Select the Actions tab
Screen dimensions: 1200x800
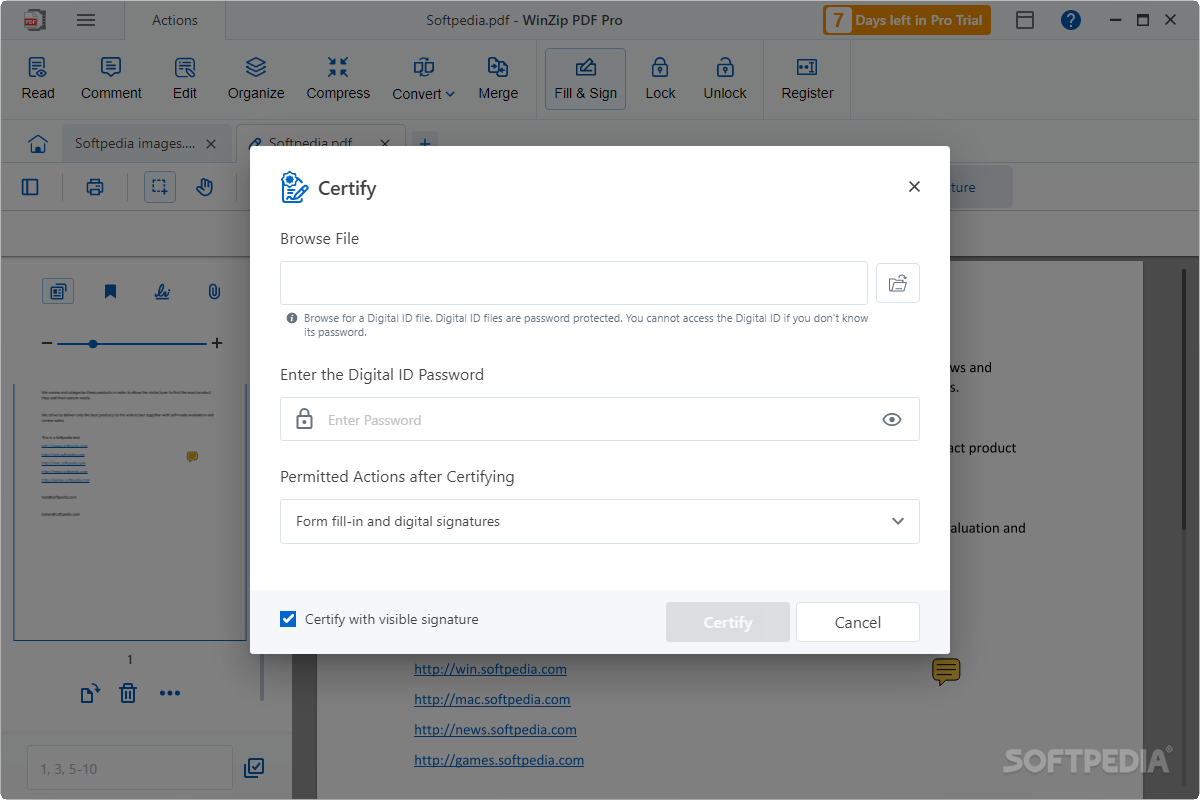pos(175,20)
